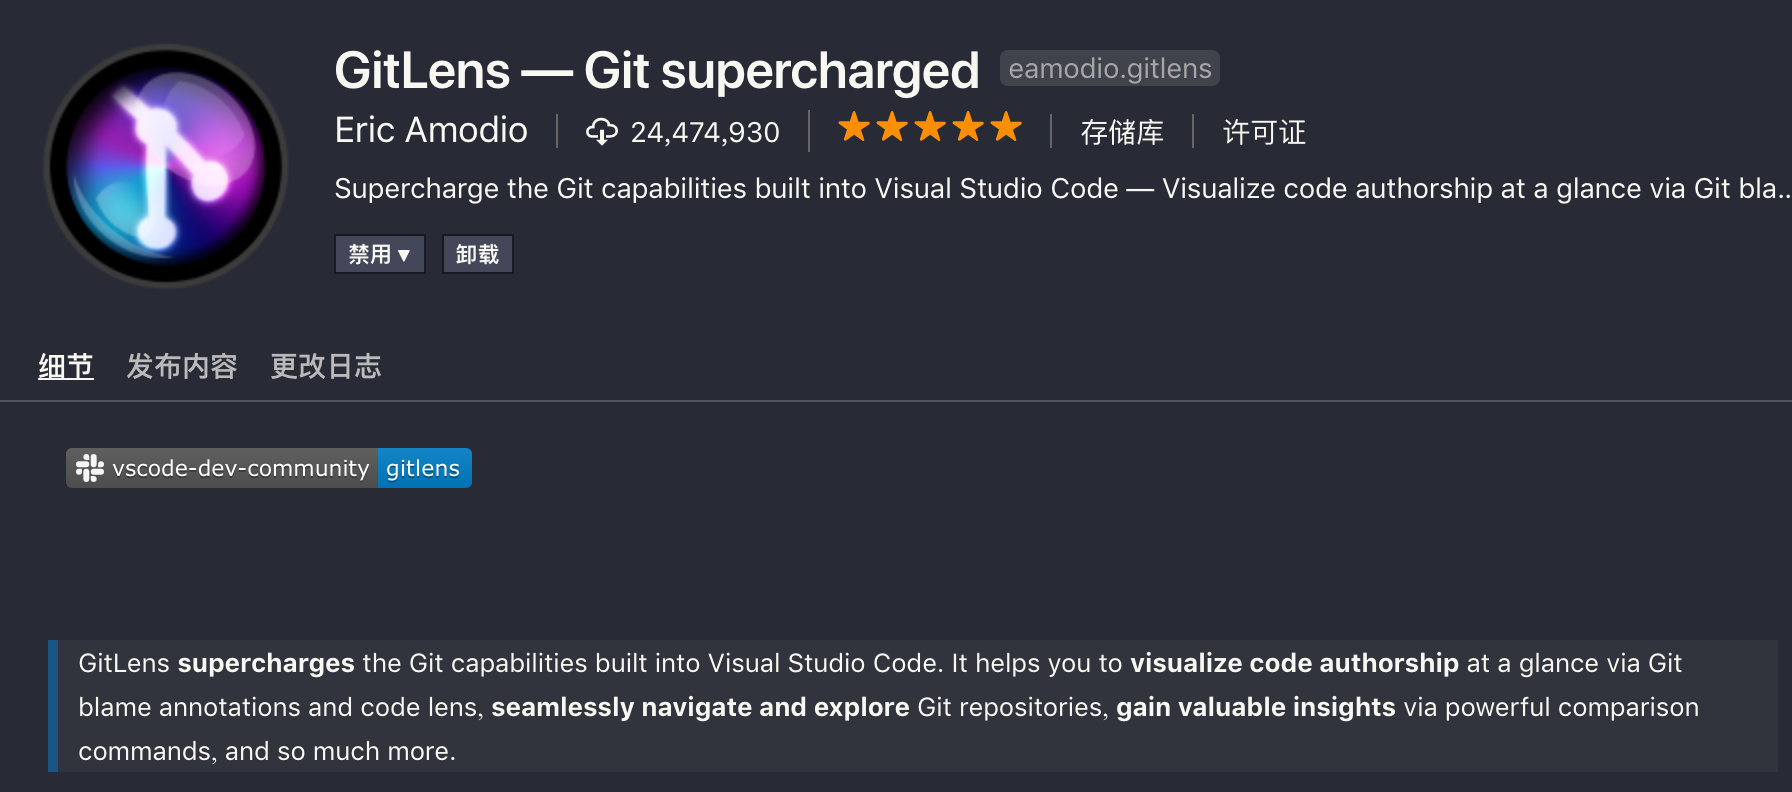
Task: Switch to the 细节 tab
Action: (x=66, y=366)
